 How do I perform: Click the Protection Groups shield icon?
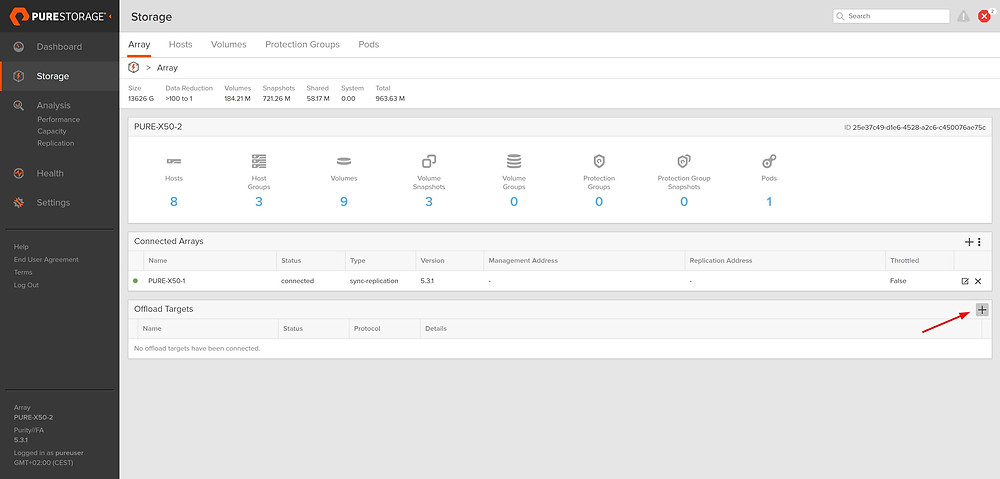pos(599,161)
